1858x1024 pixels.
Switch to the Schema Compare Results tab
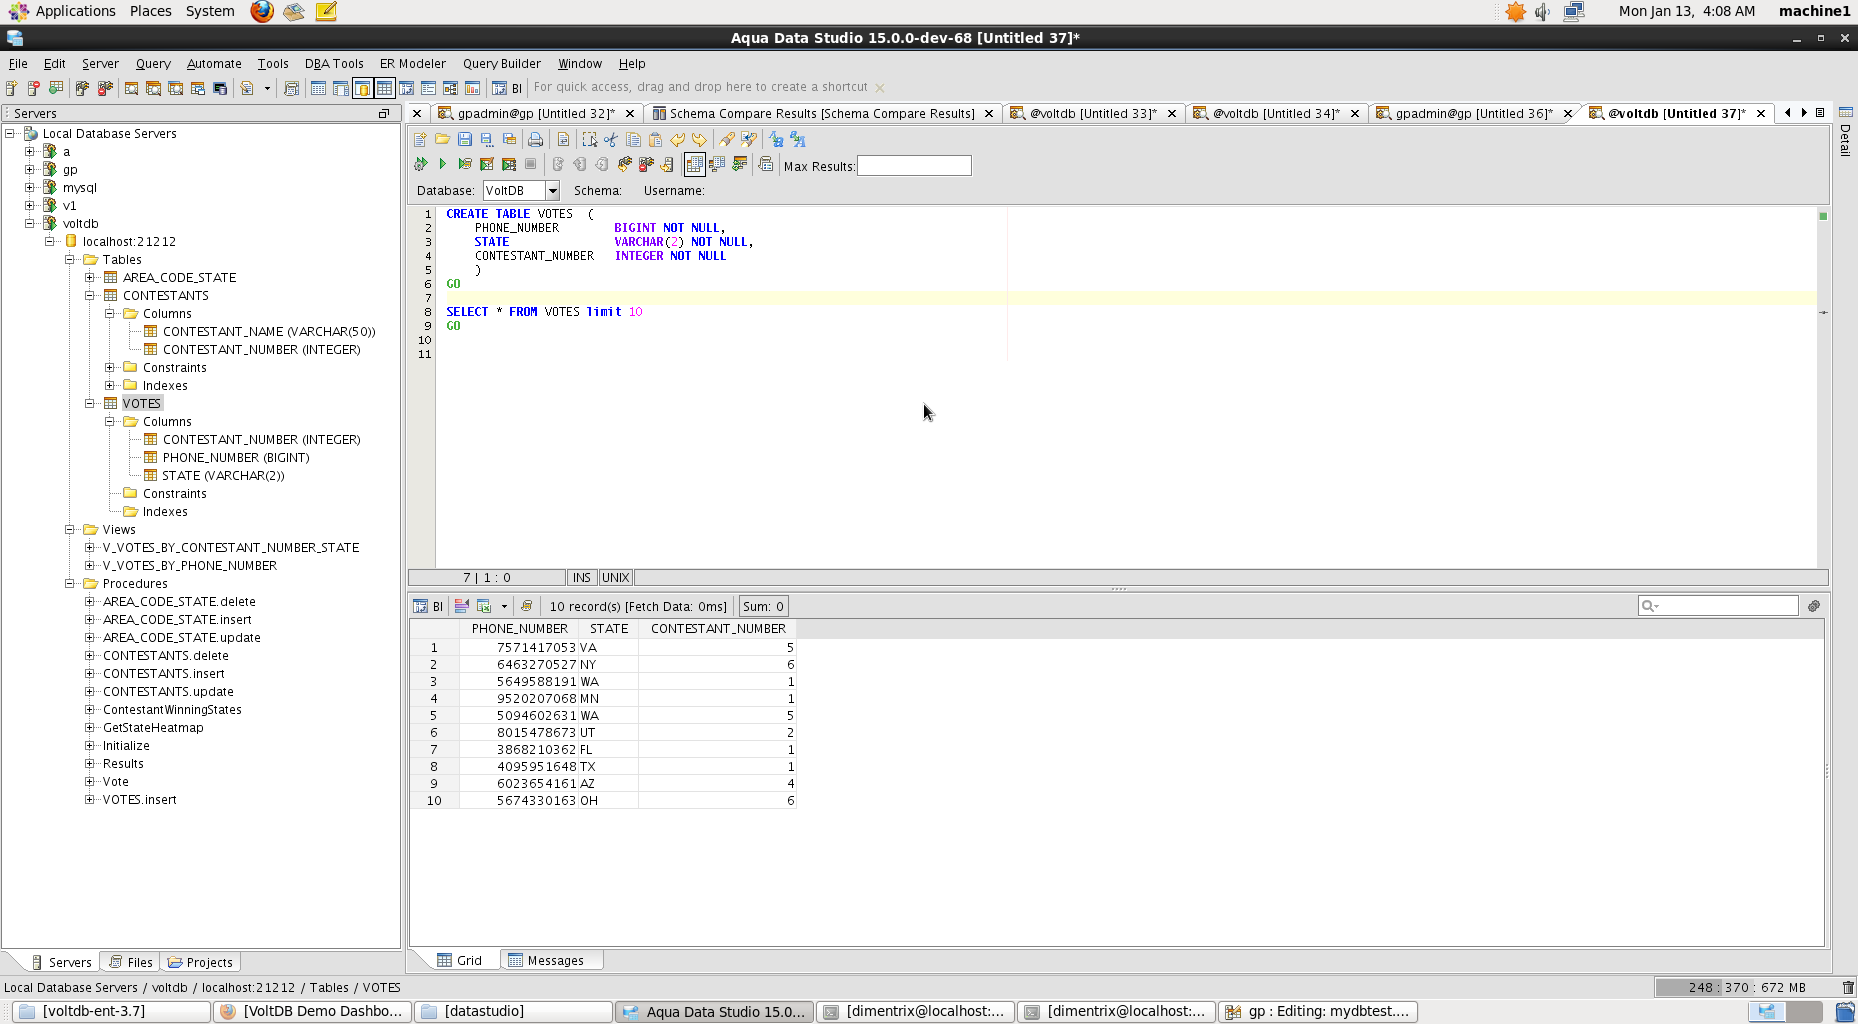pyautogui.click(x=822, y=113)
